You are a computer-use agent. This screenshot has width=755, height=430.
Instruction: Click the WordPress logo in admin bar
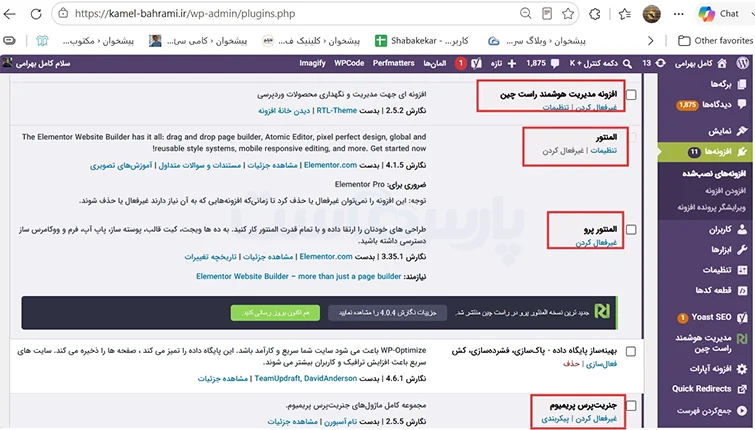coord(743,63)
